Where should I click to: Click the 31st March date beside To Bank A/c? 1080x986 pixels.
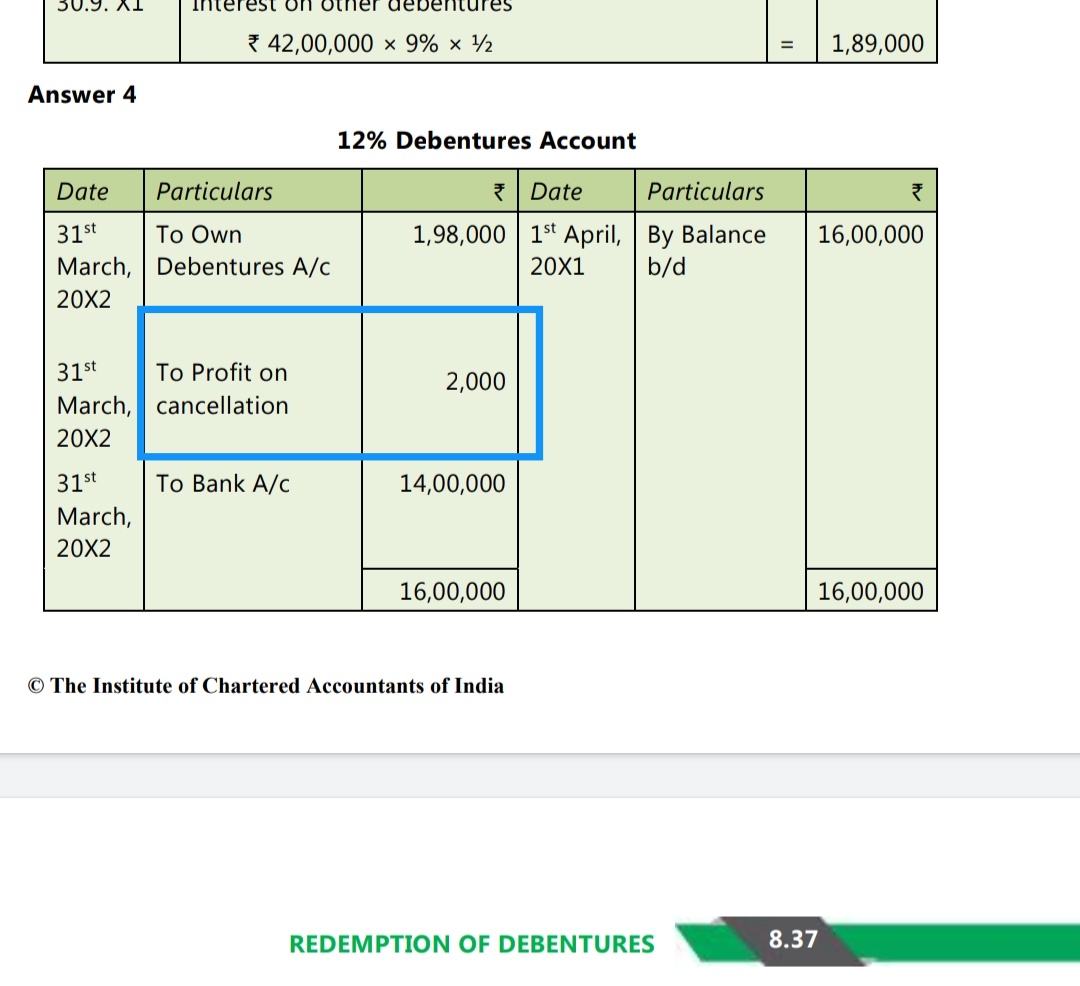click(x=94, y=516)
